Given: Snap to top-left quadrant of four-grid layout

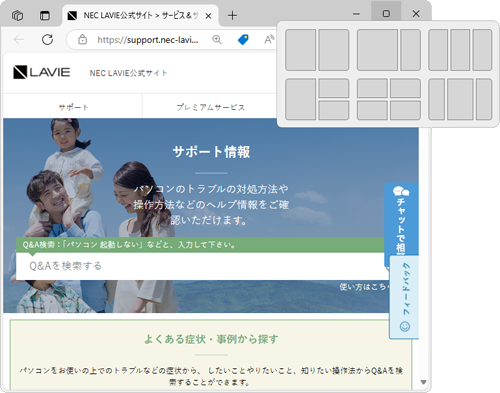Looking at the screenshot, I should [x=372, y=88].
